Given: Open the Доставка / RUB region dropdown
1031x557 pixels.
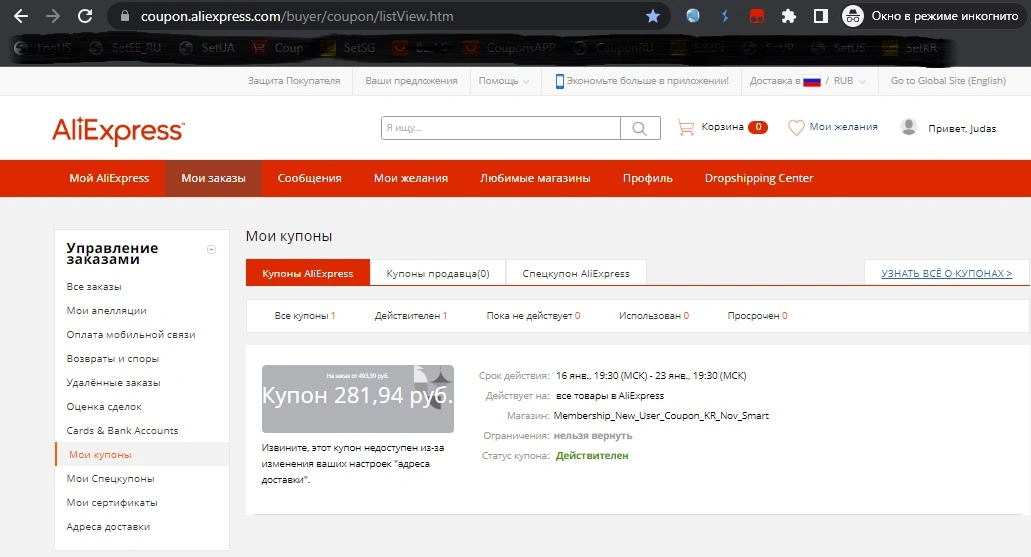Looking at the screenshot, I should [x=808, y=81].
